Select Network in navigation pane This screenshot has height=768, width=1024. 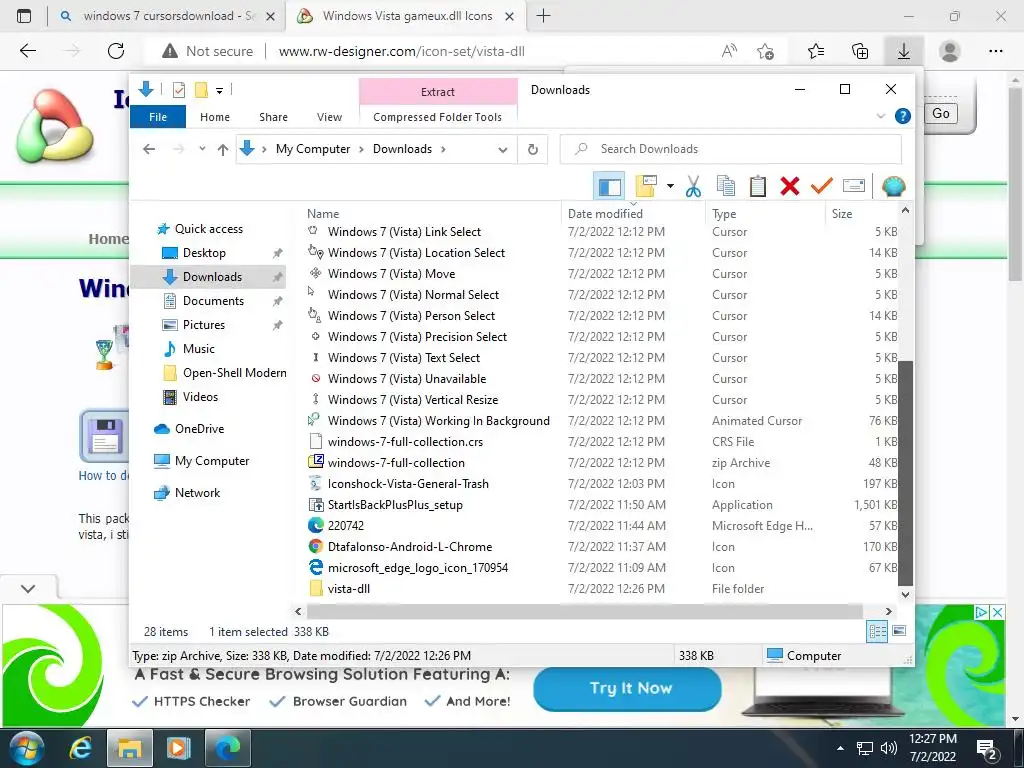197,493
